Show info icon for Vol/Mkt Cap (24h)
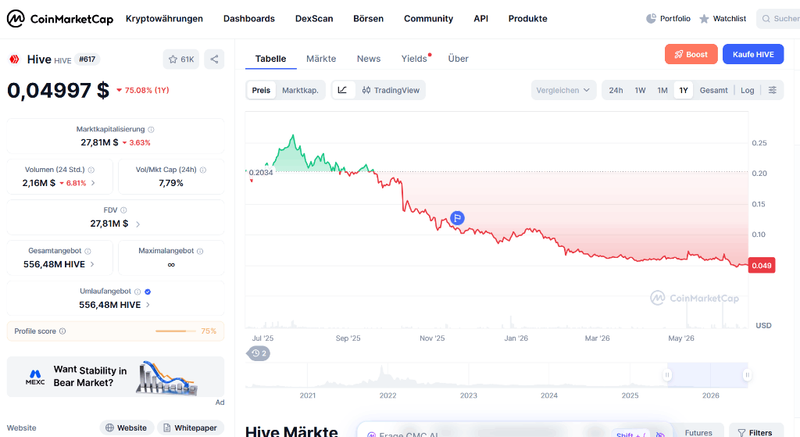 pyautogui.click(x=203, y=170)
